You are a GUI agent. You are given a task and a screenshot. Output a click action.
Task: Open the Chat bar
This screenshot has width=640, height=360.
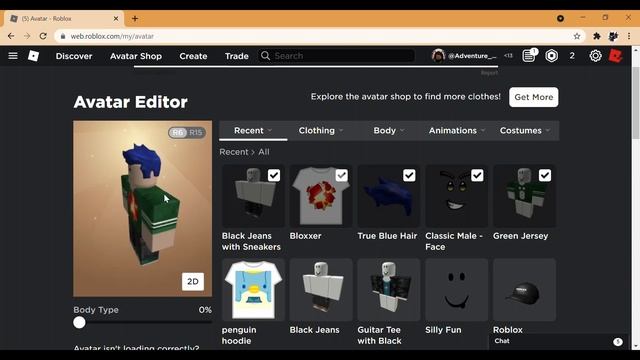click(x=558, y=341)
